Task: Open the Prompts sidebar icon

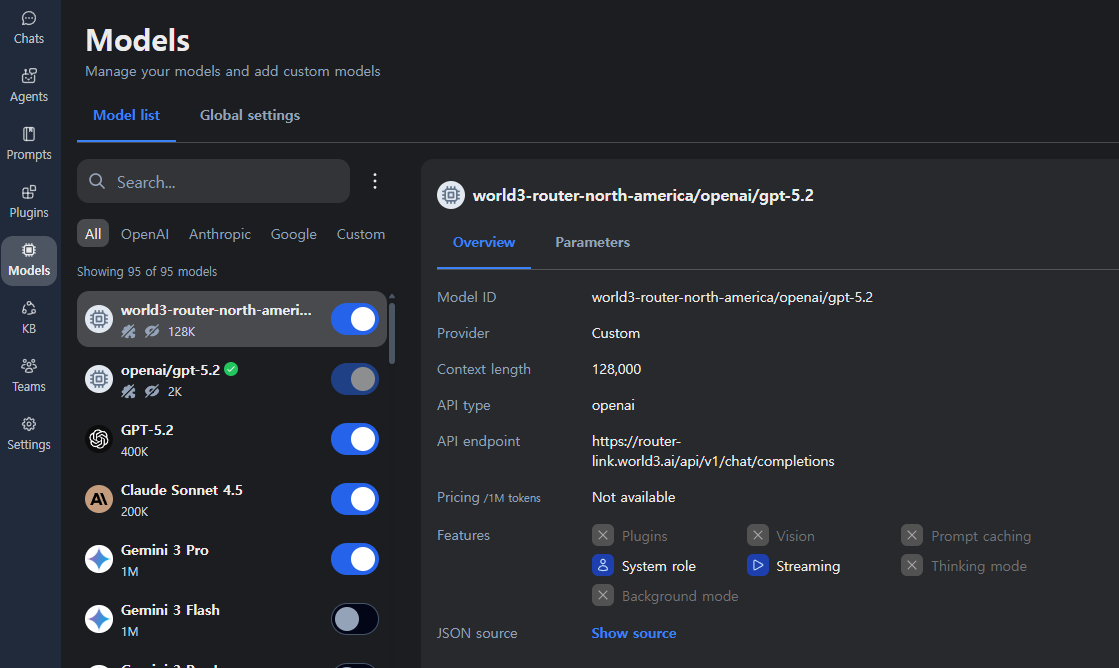Action: click(x=29, y=143)
